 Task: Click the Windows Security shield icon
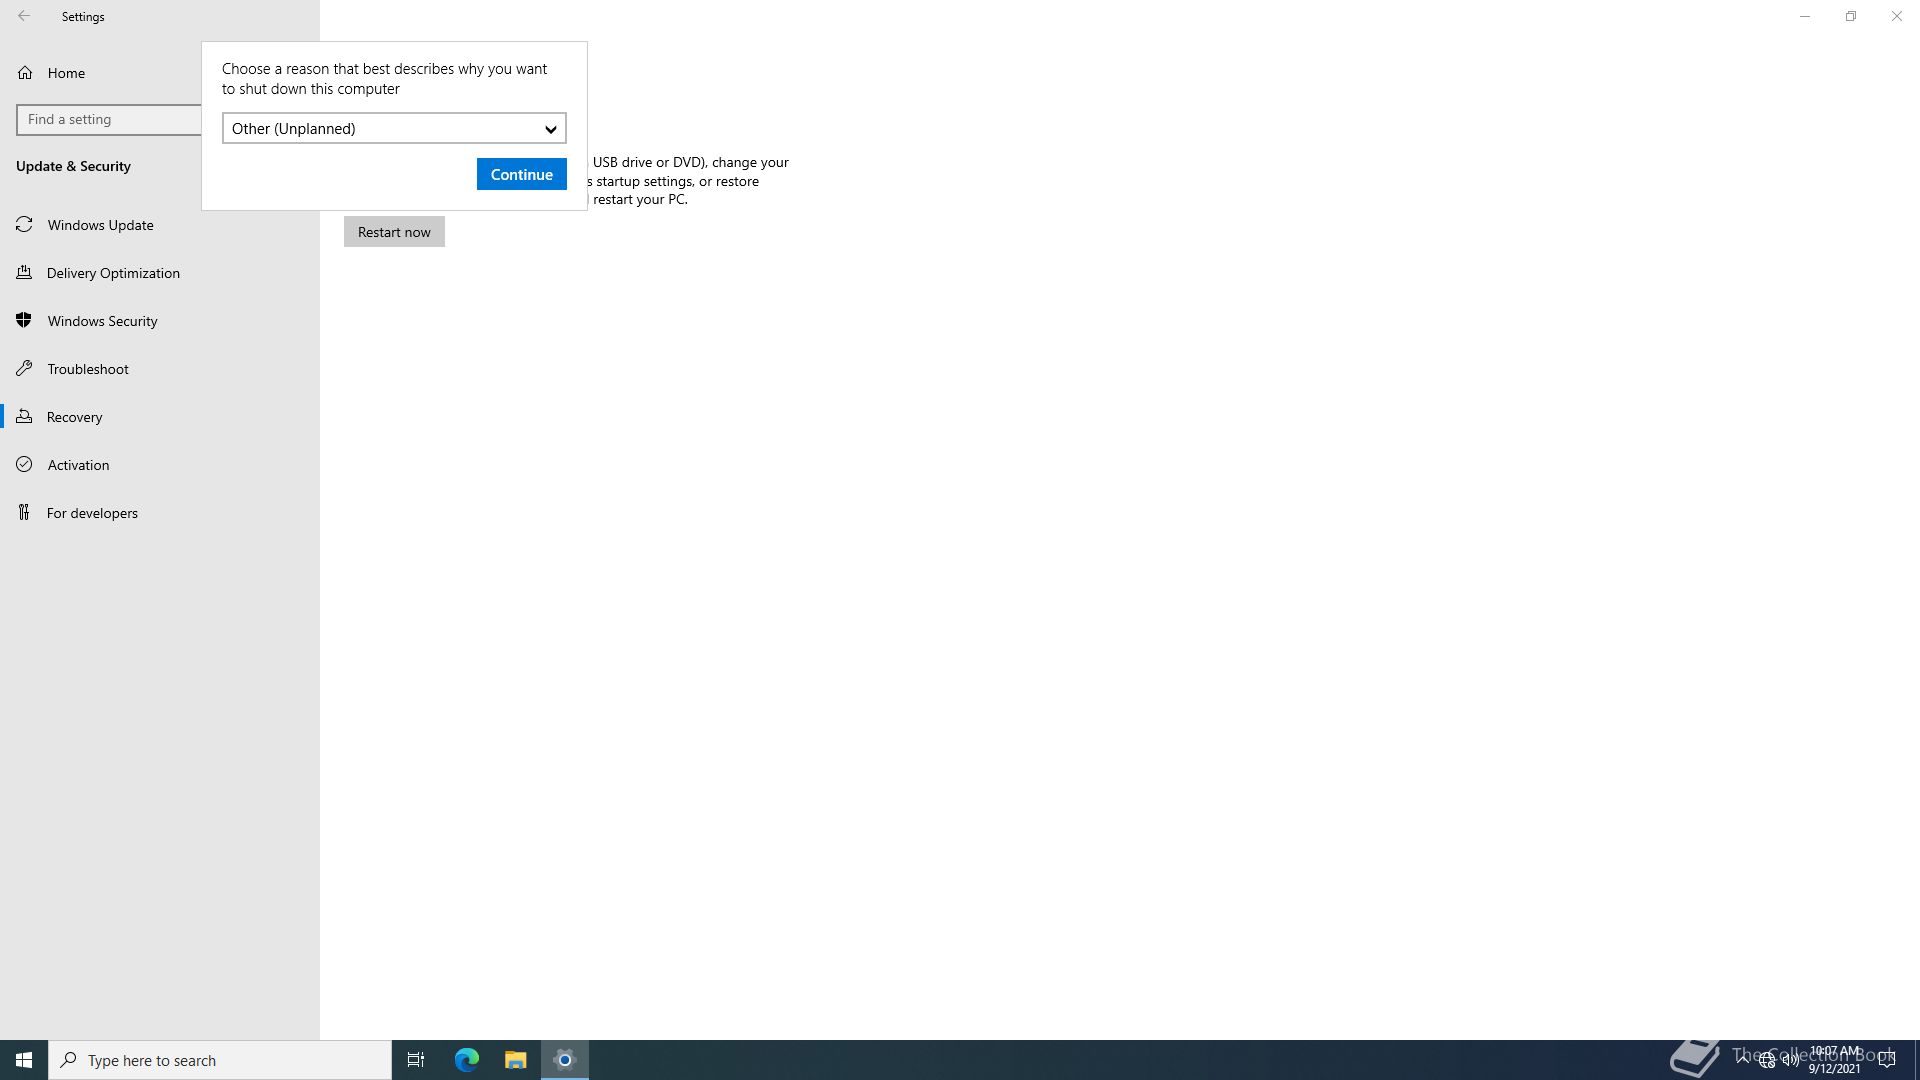point(24,321)
